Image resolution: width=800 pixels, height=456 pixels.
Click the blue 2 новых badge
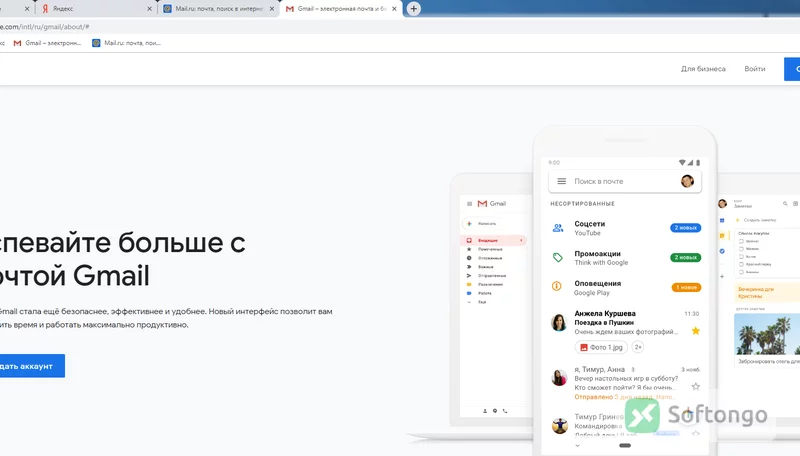click(685, 228)
